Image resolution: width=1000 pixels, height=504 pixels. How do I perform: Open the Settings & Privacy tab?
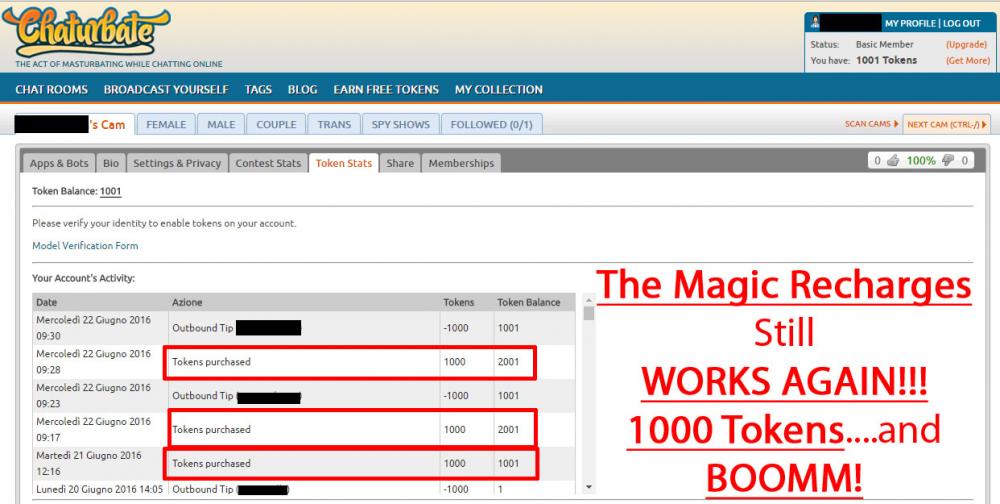click(177, 163)
